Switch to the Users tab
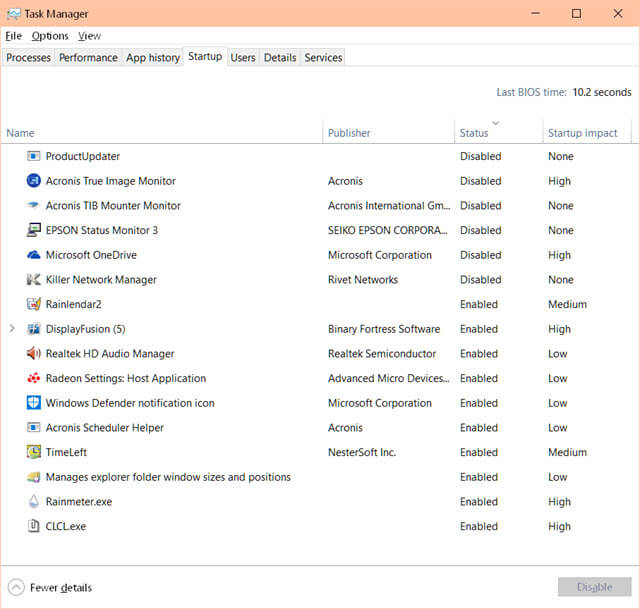 tap(243, 58)
